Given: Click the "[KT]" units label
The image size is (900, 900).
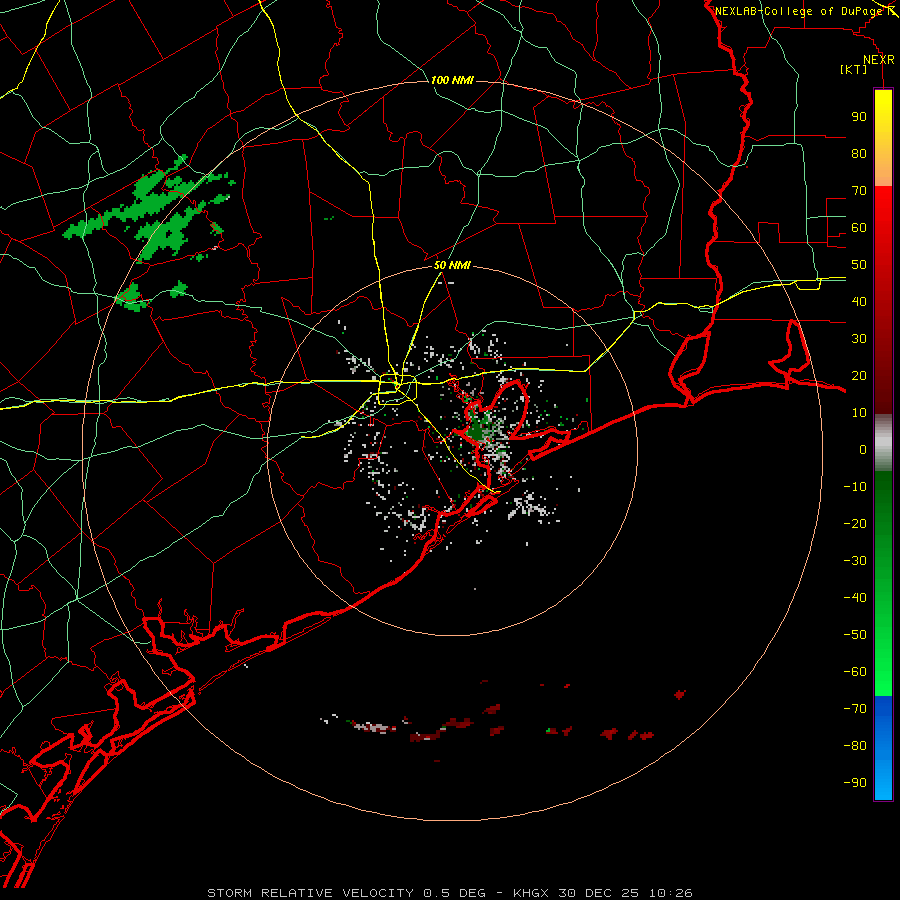Looking at the screenshot, I should click(x=854, y=69).
